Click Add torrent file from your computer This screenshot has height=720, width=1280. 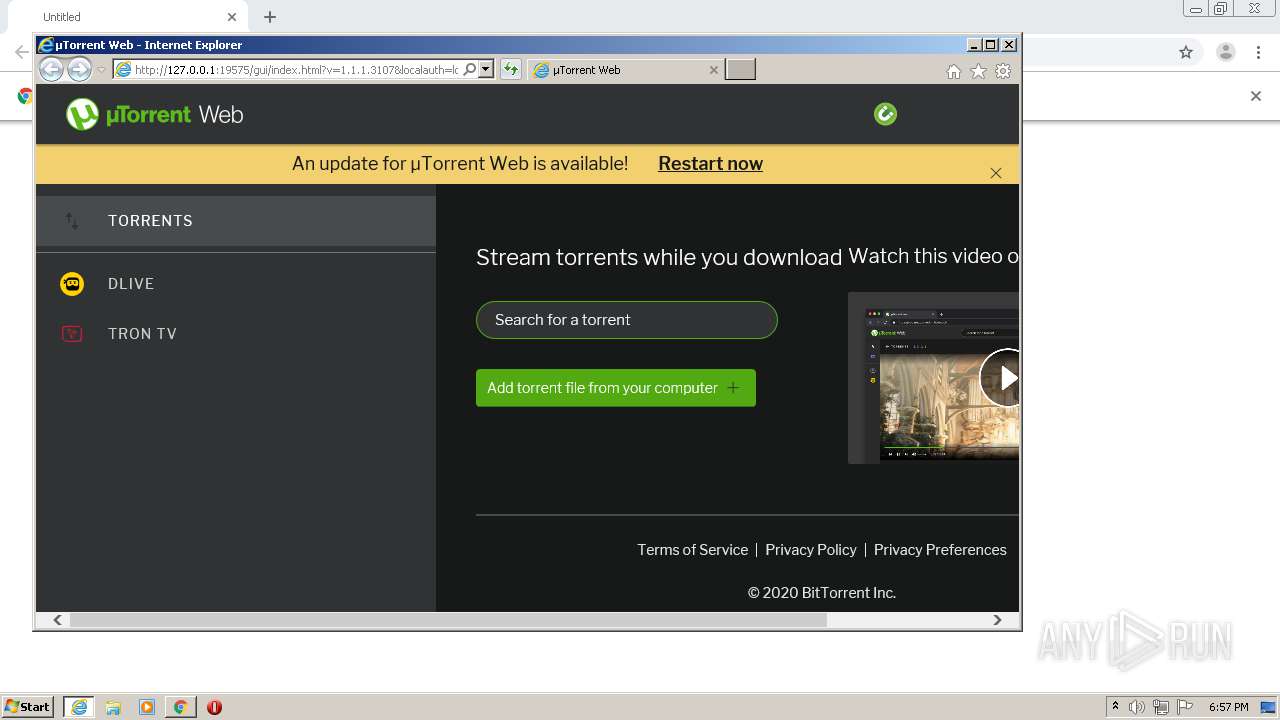click(x=616, y=388)
